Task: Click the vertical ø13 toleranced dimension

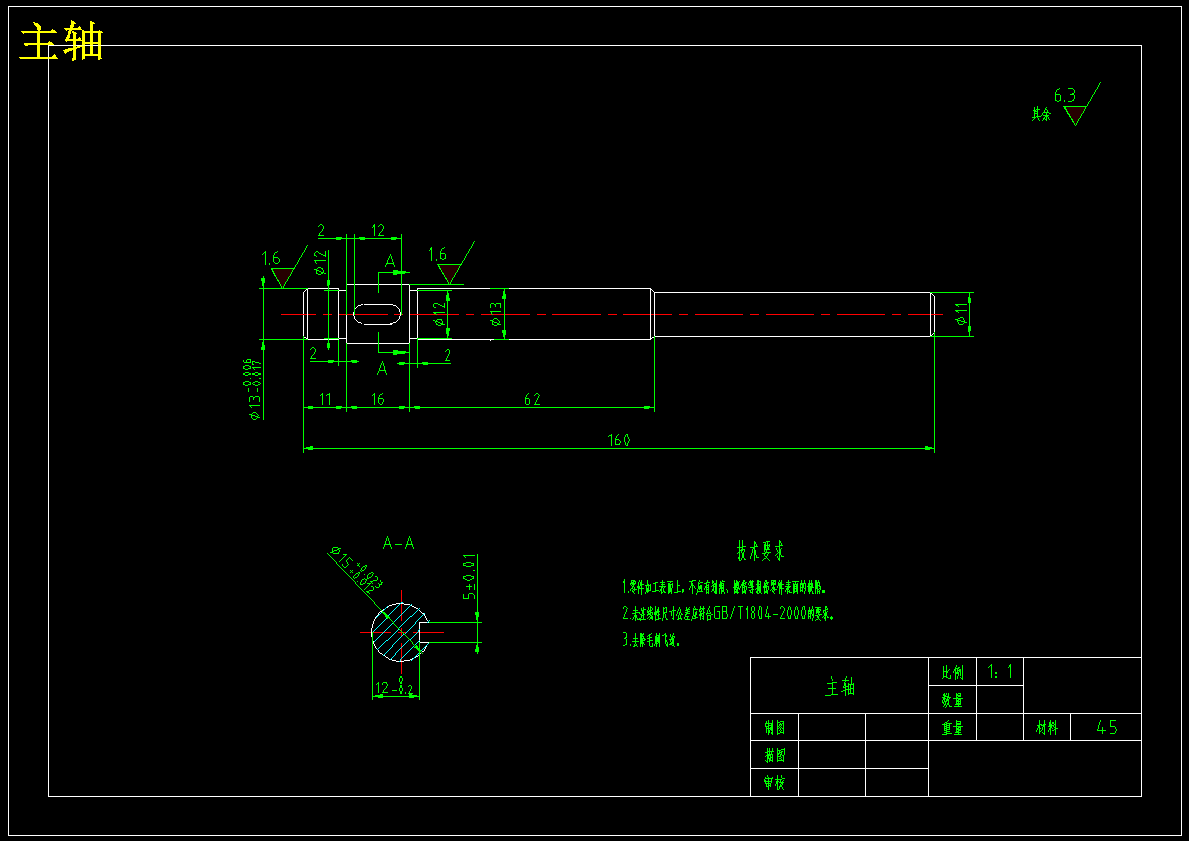Action: pyautogui.click(x=255, y=389)
